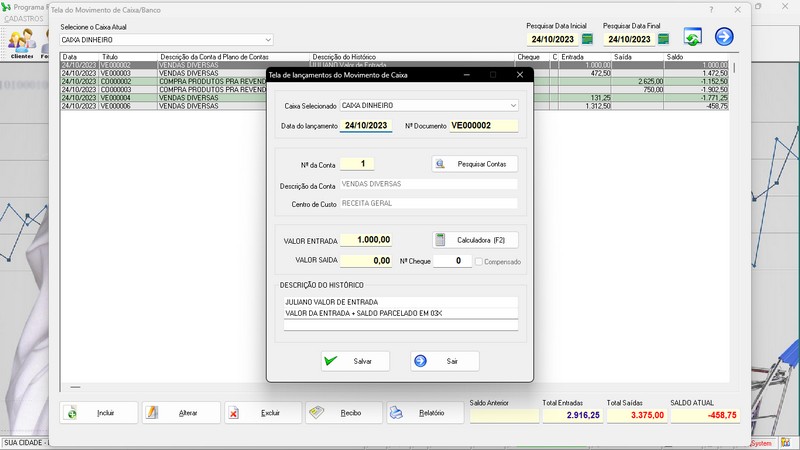Screen dimensions: 800x450
Task: Click Centro de Custo field RECEITA GERAL
Action: (x=429, y=204)
